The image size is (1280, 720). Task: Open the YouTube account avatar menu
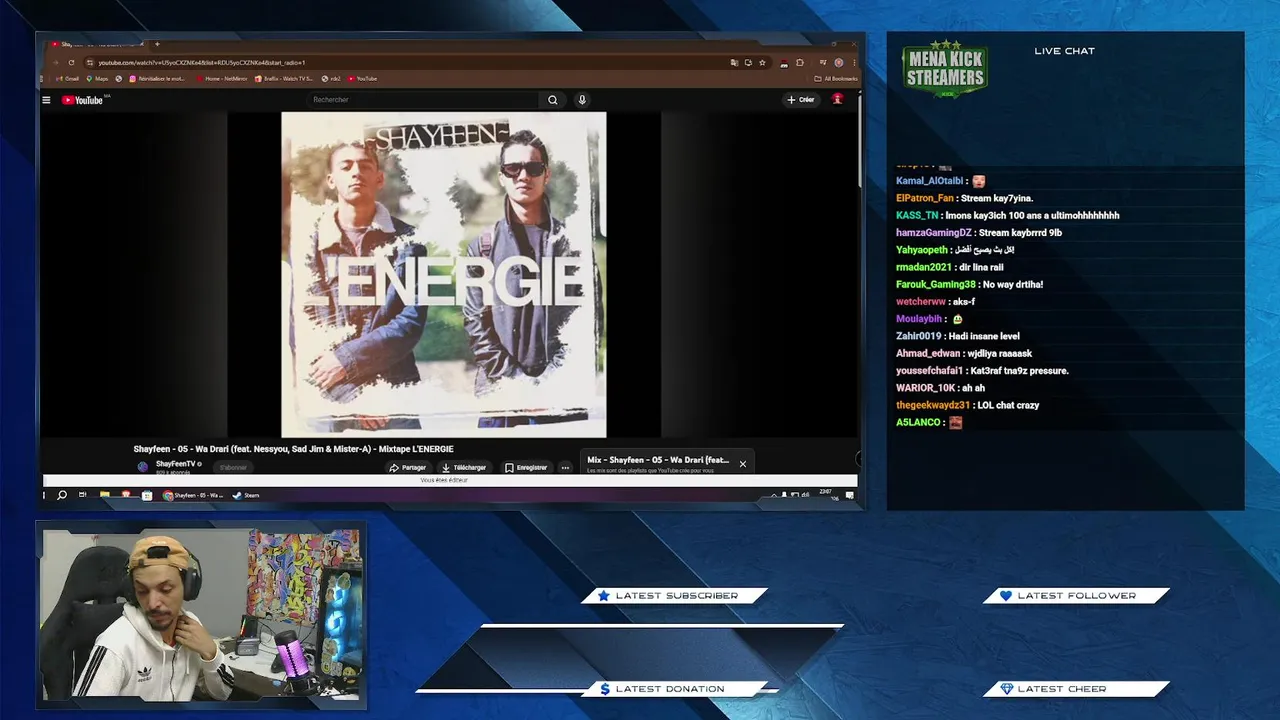[x=838, y=99]
